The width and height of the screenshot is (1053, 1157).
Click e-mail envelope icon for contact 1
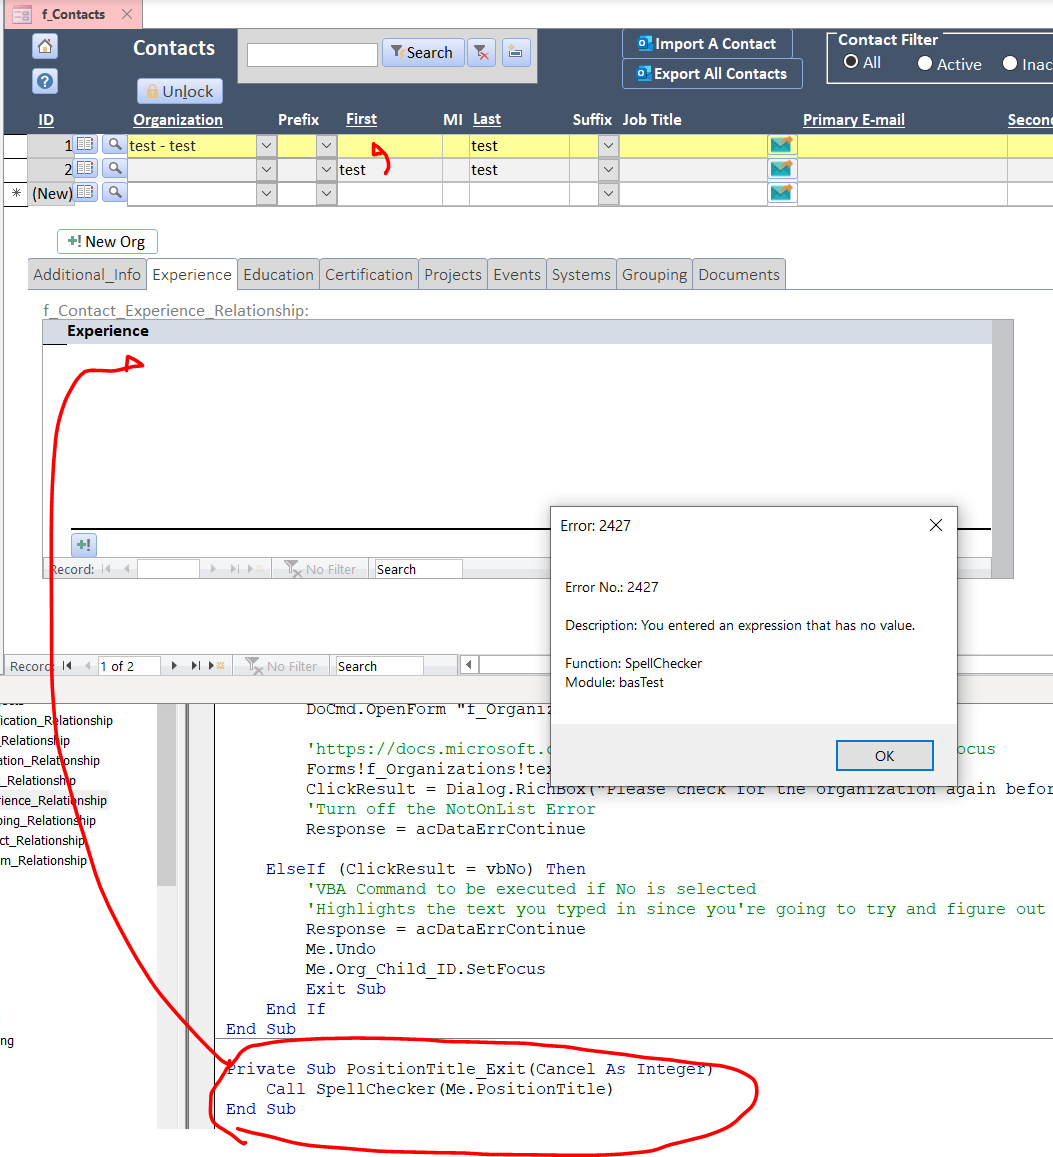pos(781,145)
